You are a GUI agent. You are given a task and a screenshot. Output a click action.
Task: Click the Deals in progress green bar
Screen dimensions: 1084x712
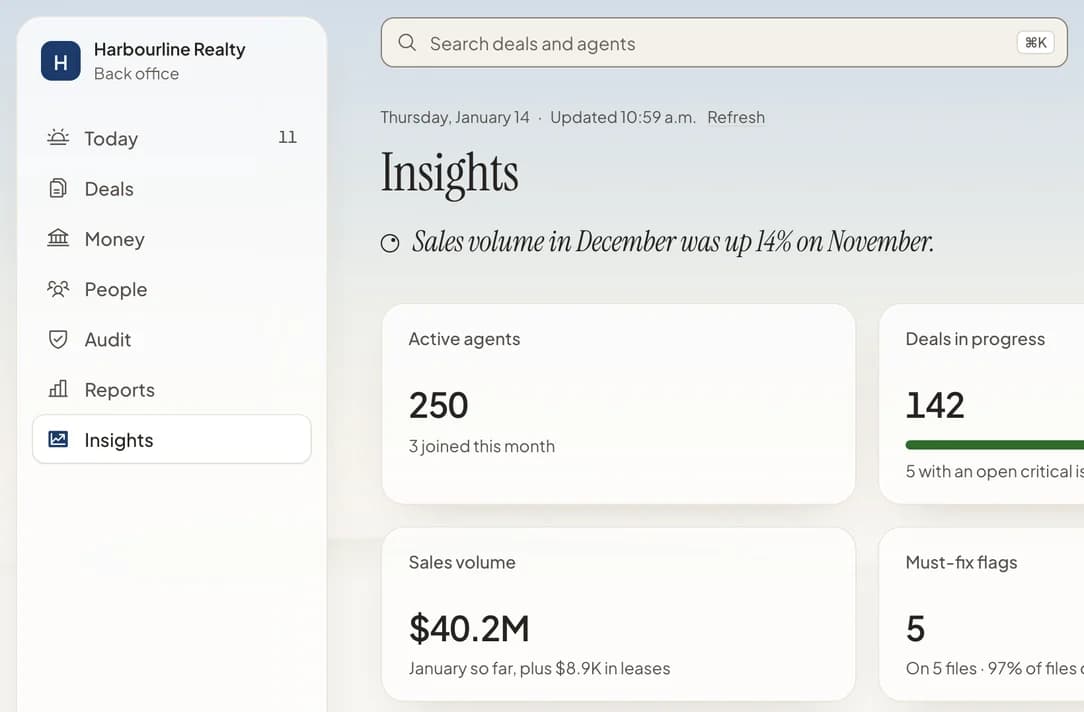click(x=995, y=445)
